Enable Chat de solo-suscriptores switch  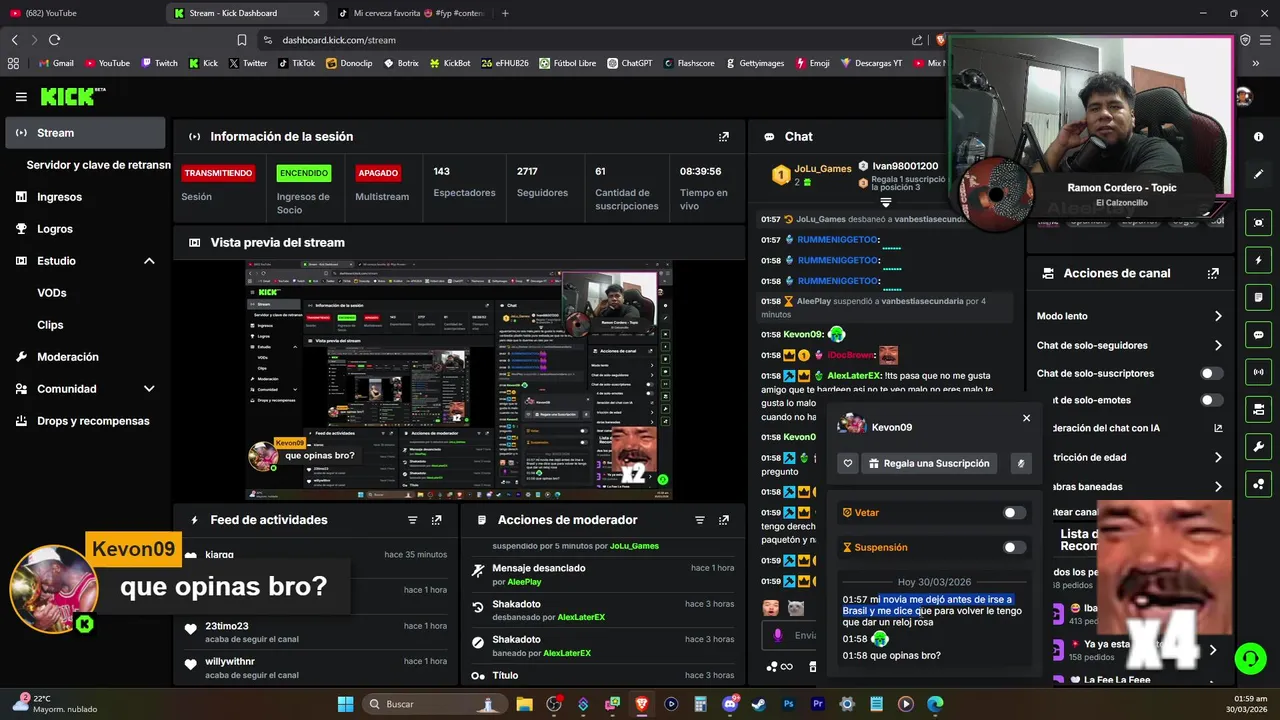(1211, 374)
